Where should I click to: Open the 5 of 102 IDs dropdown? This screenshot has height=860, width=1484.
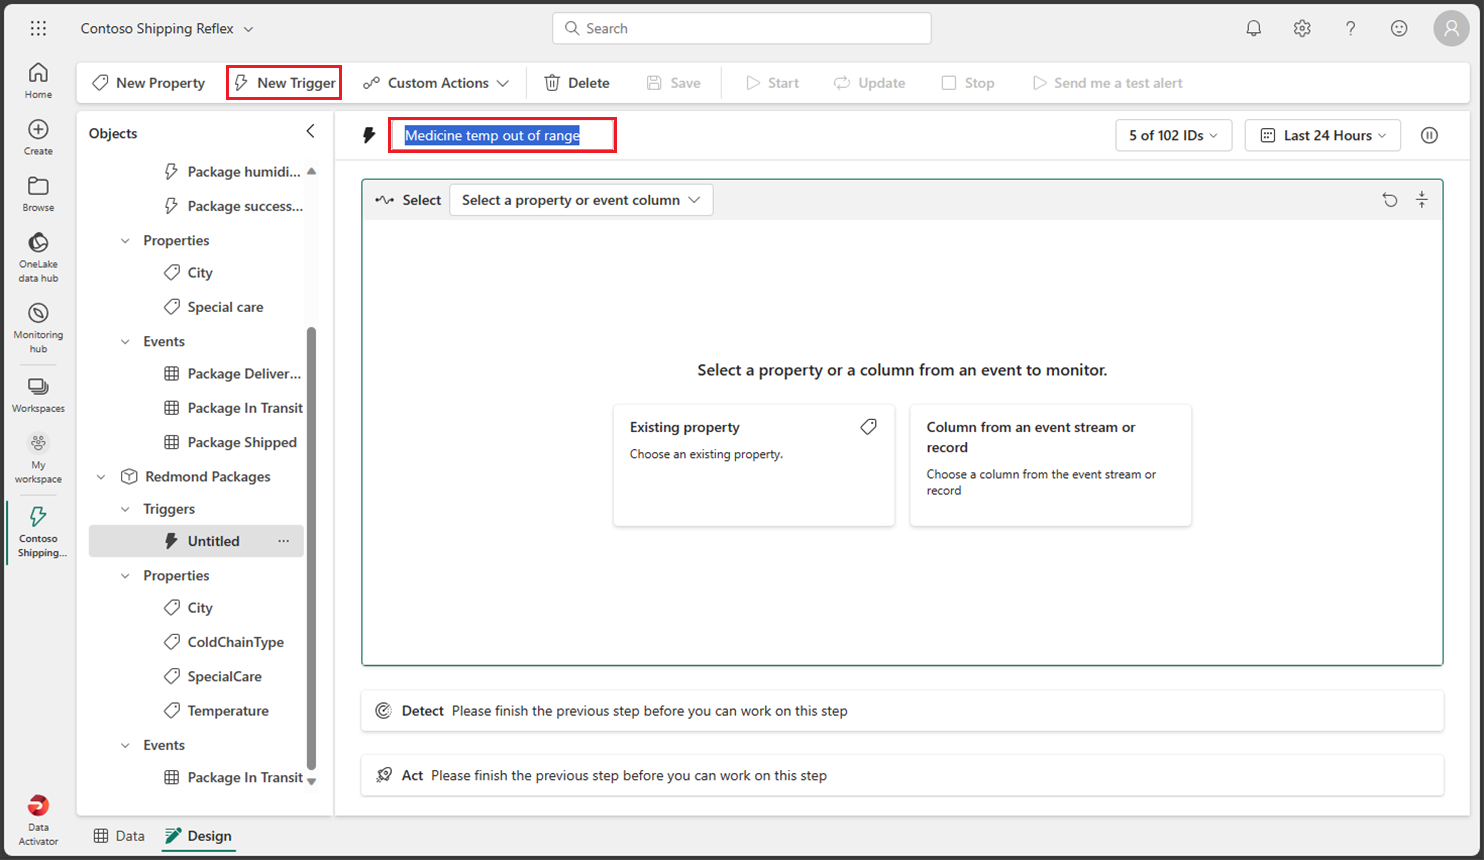click(1173, 135)
